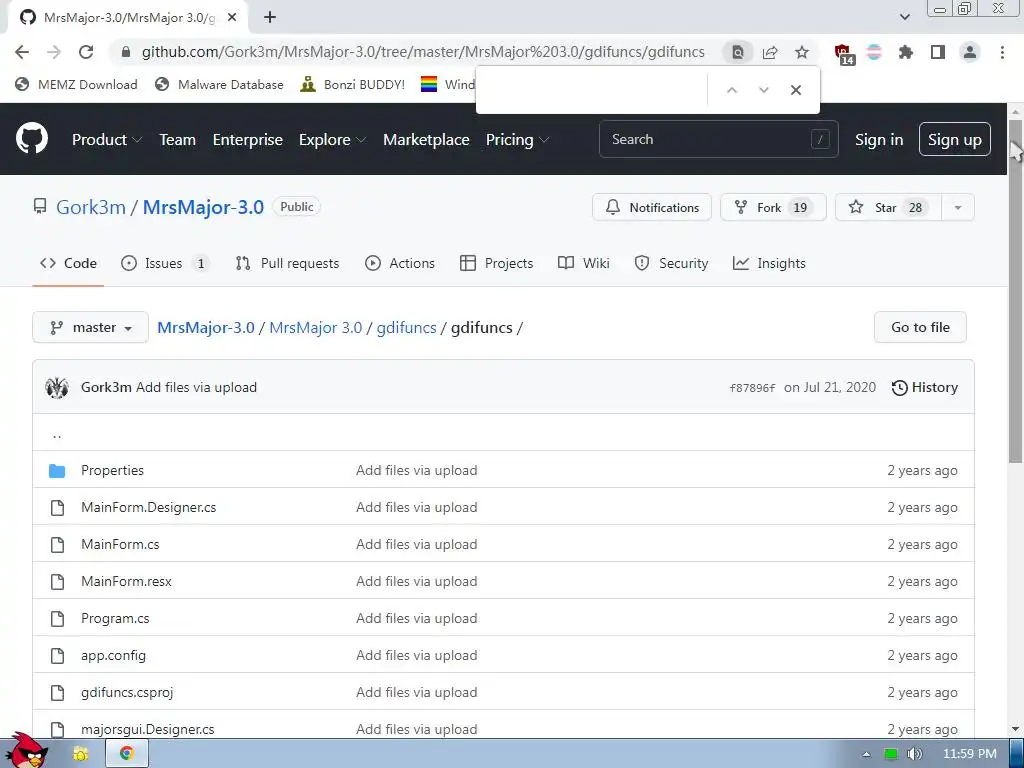Expand the Product menu
Image resolution: width=1024 pixels, height=768 pixels.
point(107,140)
